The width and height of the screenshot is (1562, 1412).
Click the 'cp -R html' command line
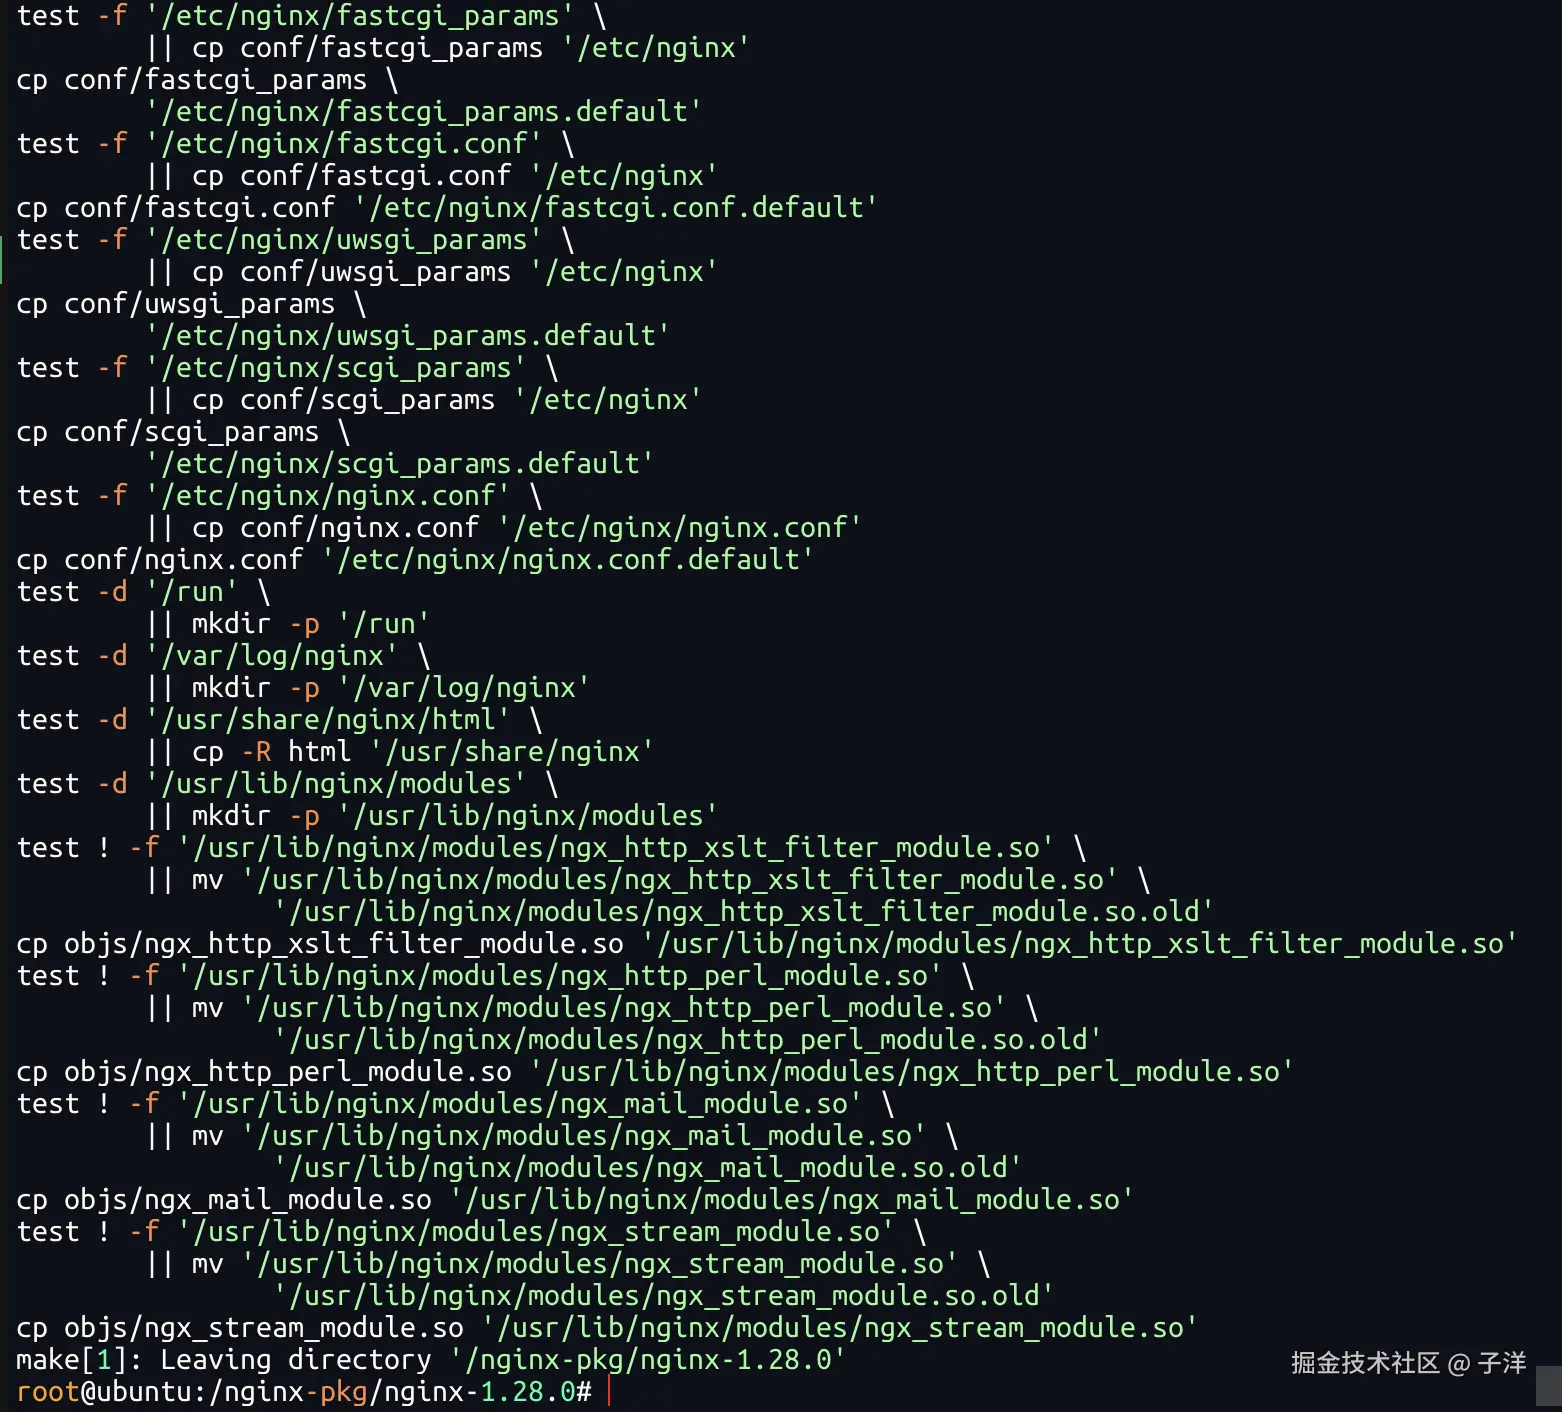pyautogui.click(x=400, y=751)
